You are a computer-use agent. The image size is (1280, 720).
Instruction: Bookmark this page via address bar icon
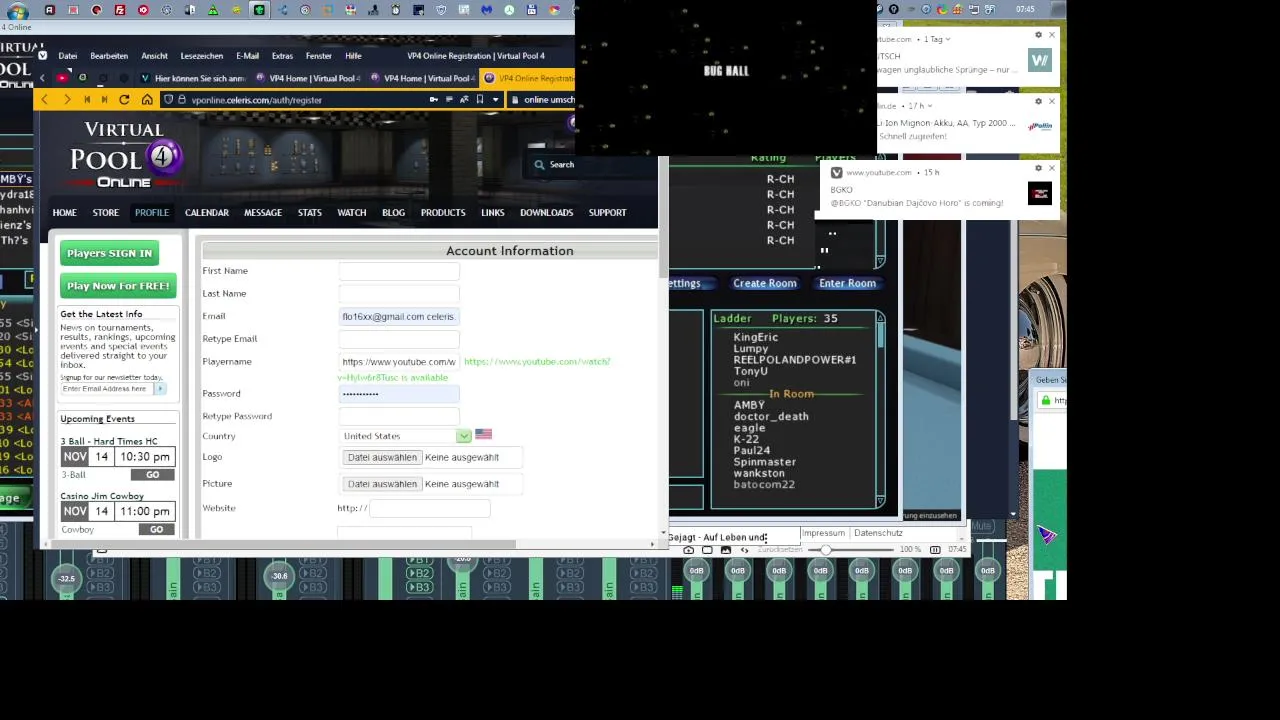[480, 100]
